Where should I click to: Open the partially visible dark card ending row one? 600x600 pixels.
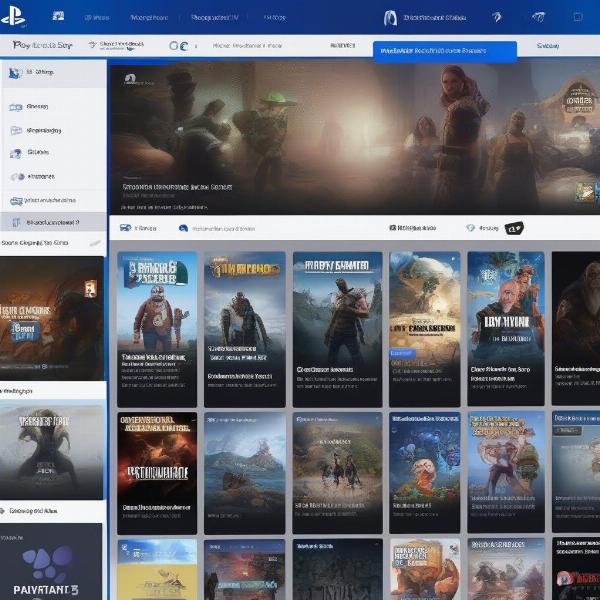click(x=576, y=328)
